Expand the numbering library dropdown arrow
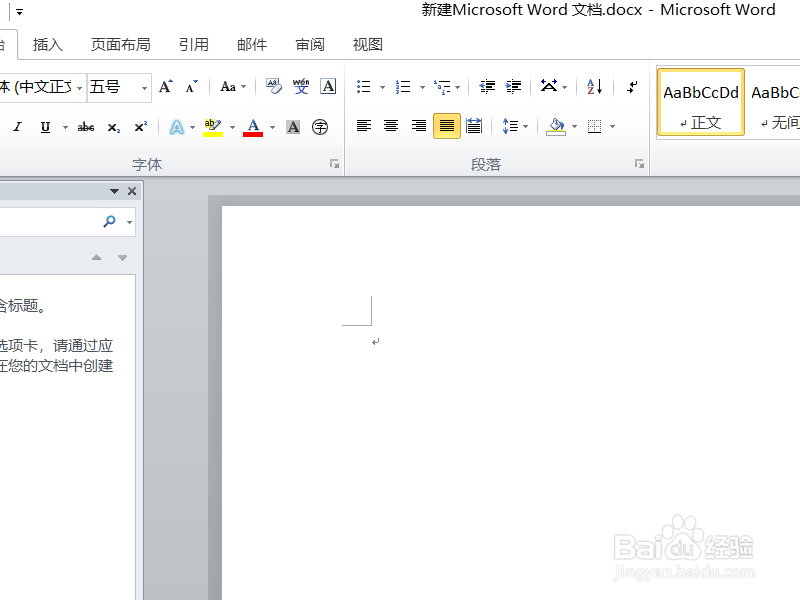 click(422, 87)
